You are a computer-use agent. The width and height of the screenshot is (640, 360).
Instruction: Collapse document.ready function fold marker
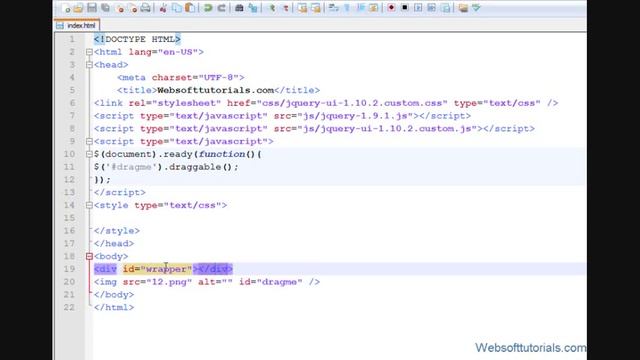[x=89, y=154]
